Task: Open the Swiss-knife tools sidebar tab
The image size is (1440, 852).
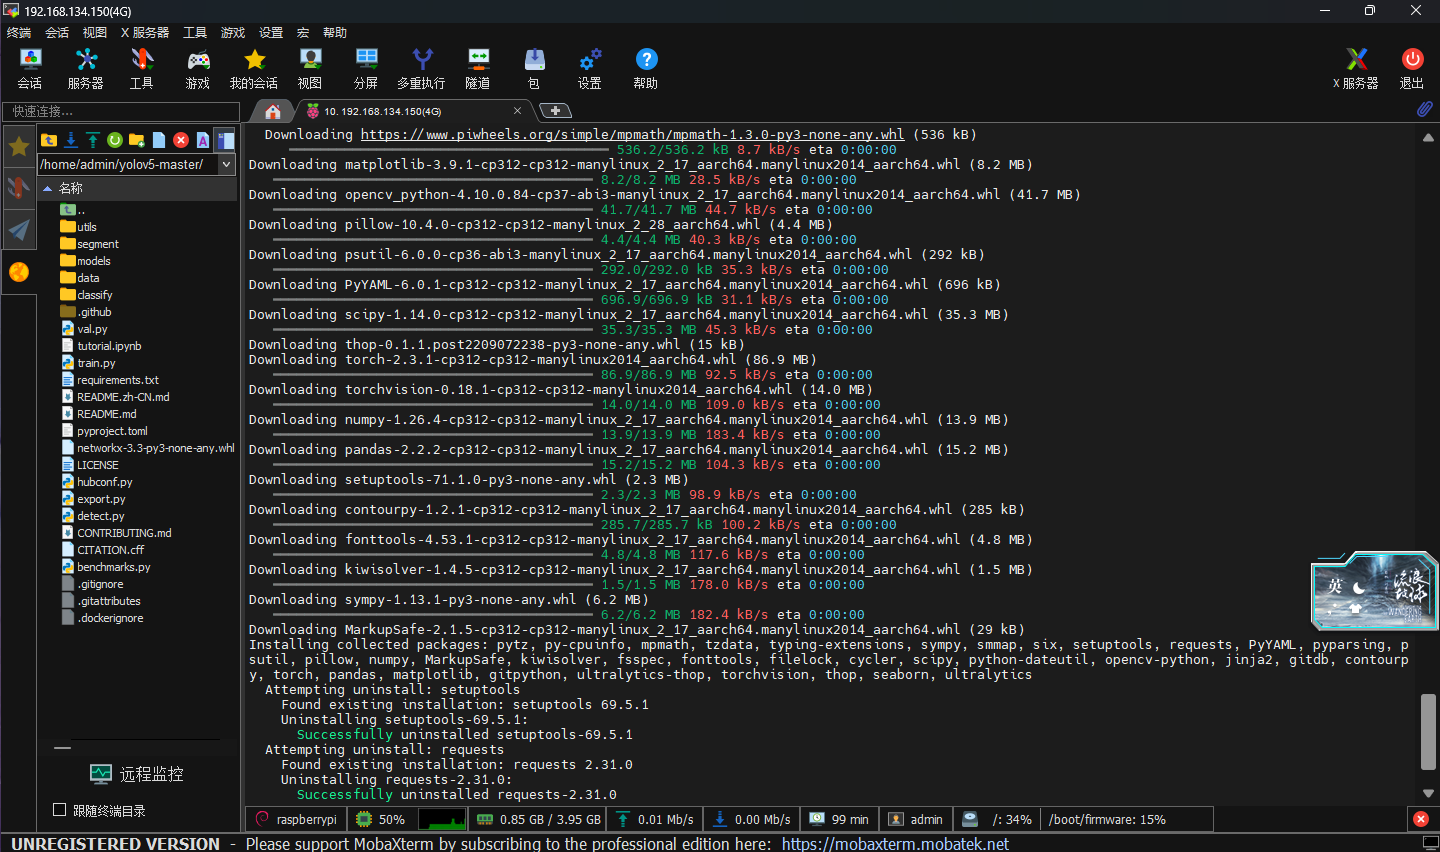Action: (x=19, y=188)
